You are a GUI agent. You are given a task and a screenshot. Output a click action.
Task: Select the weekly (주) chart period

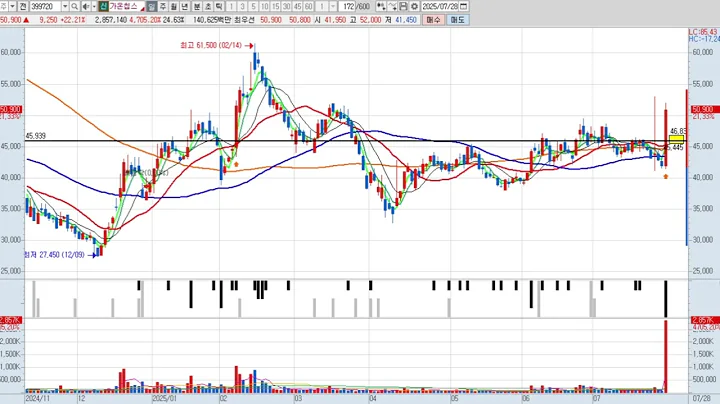coord(163,6)
